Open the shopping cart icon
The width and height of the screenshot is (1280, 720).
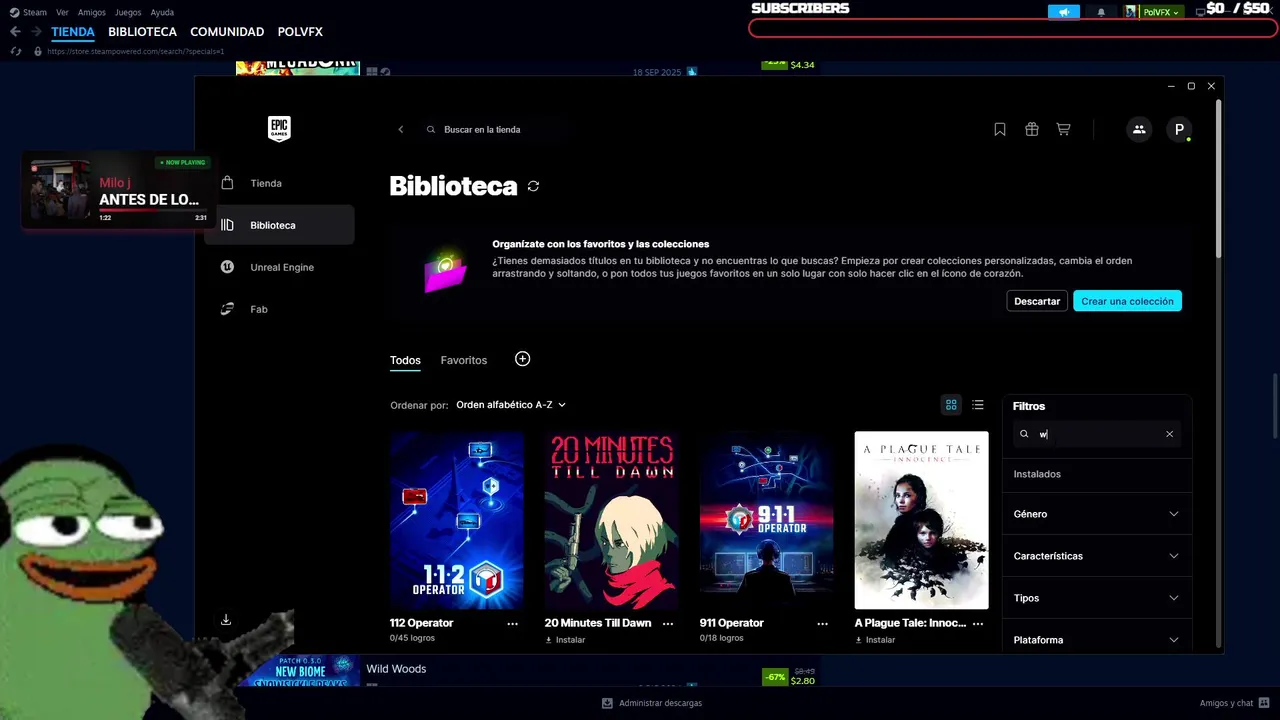pyautogui.click(x=1063, y=129)
